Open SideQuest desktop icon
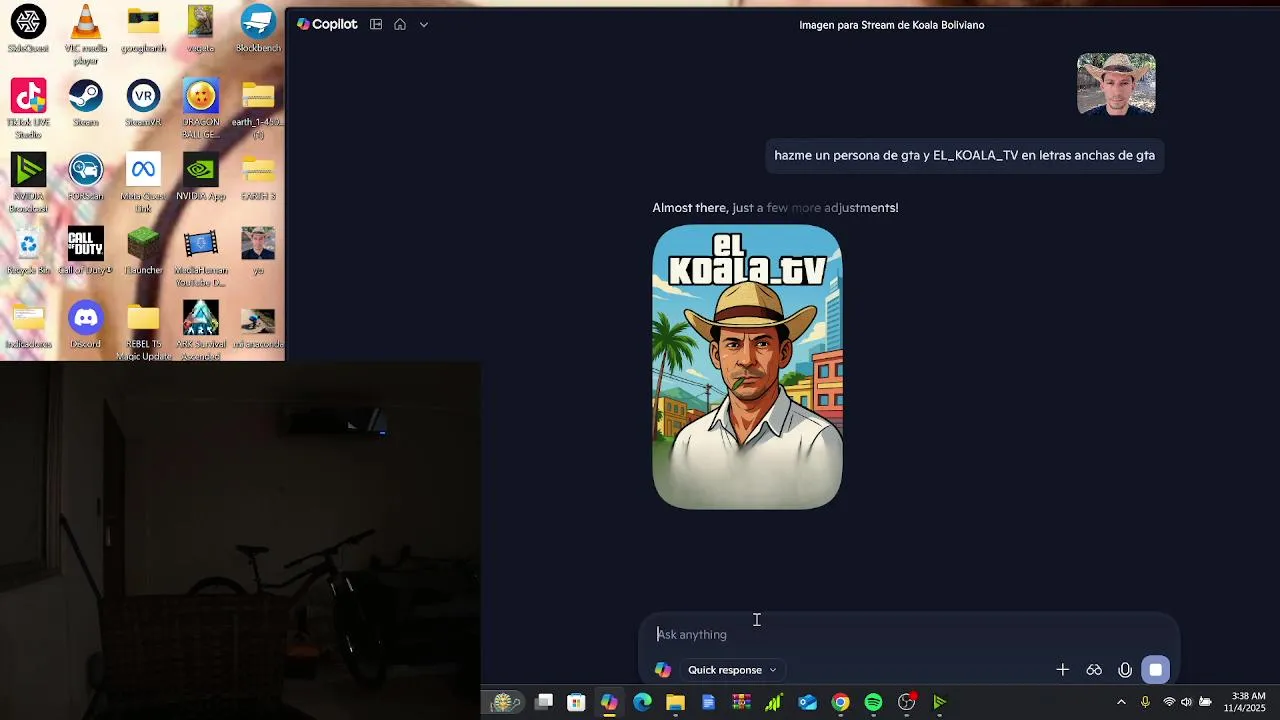 click(28, 30)
